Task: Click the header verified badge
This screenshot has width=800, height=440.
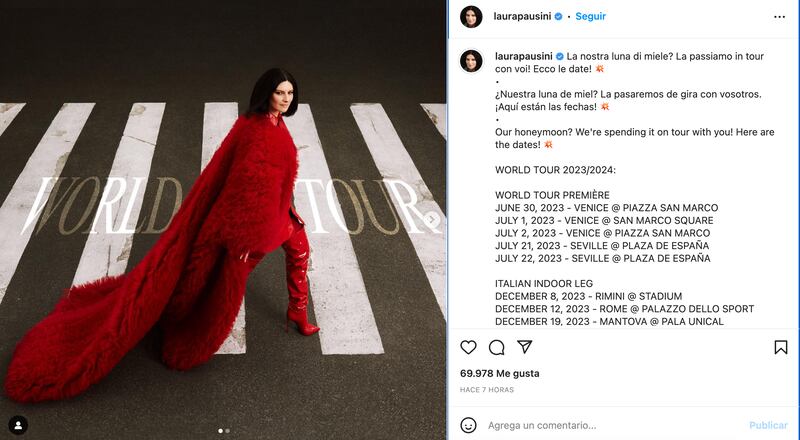Action: [x=558, y=16]
